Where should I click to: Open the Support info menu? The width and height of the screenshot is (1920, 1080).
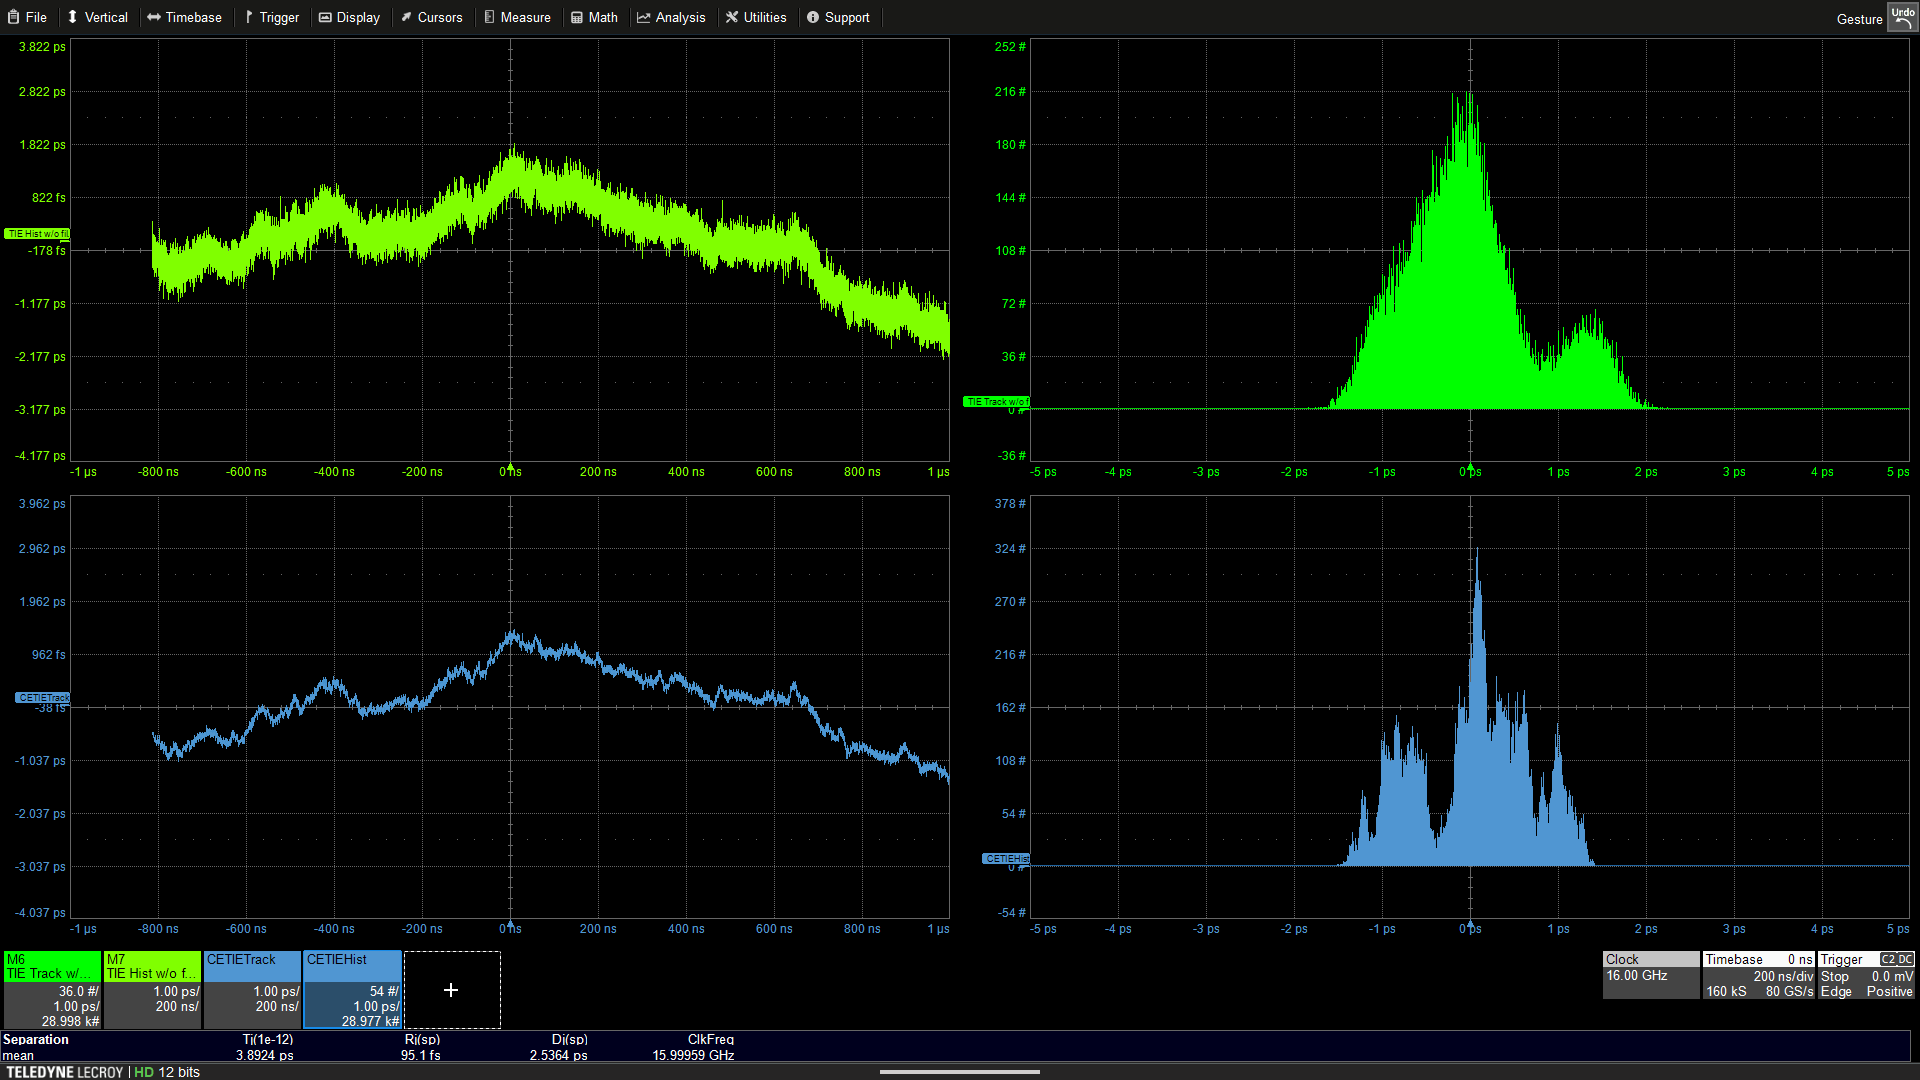click(838, 17)
